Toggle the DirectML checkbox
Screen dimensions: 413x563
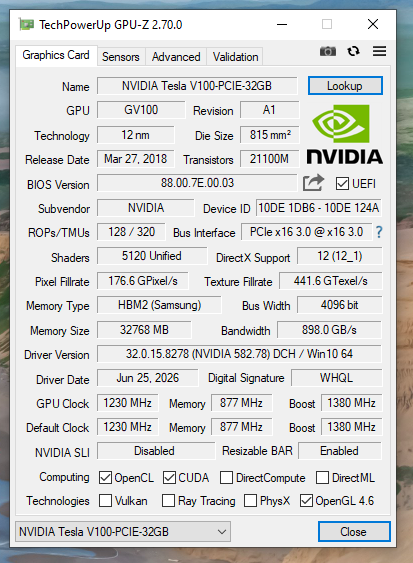pos(322,478)
